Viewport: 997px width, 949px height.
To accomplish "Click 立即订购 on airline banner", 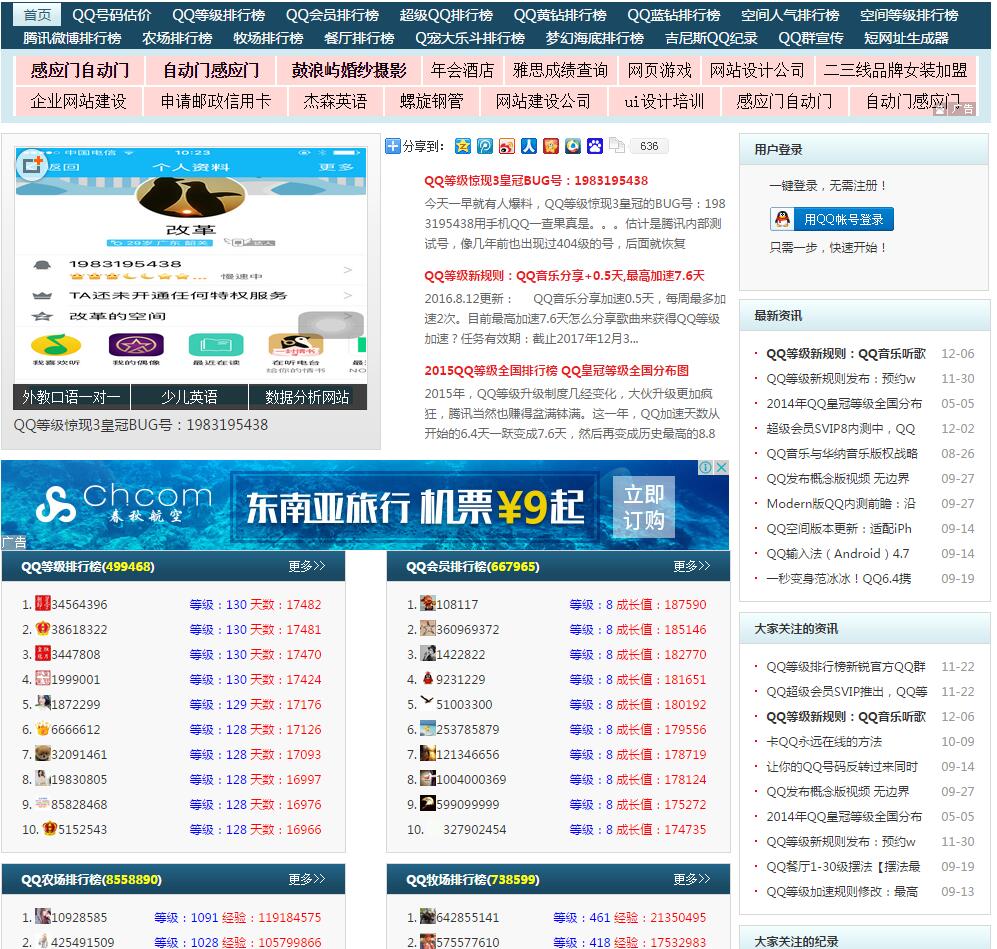I will (x=643, y=507).
